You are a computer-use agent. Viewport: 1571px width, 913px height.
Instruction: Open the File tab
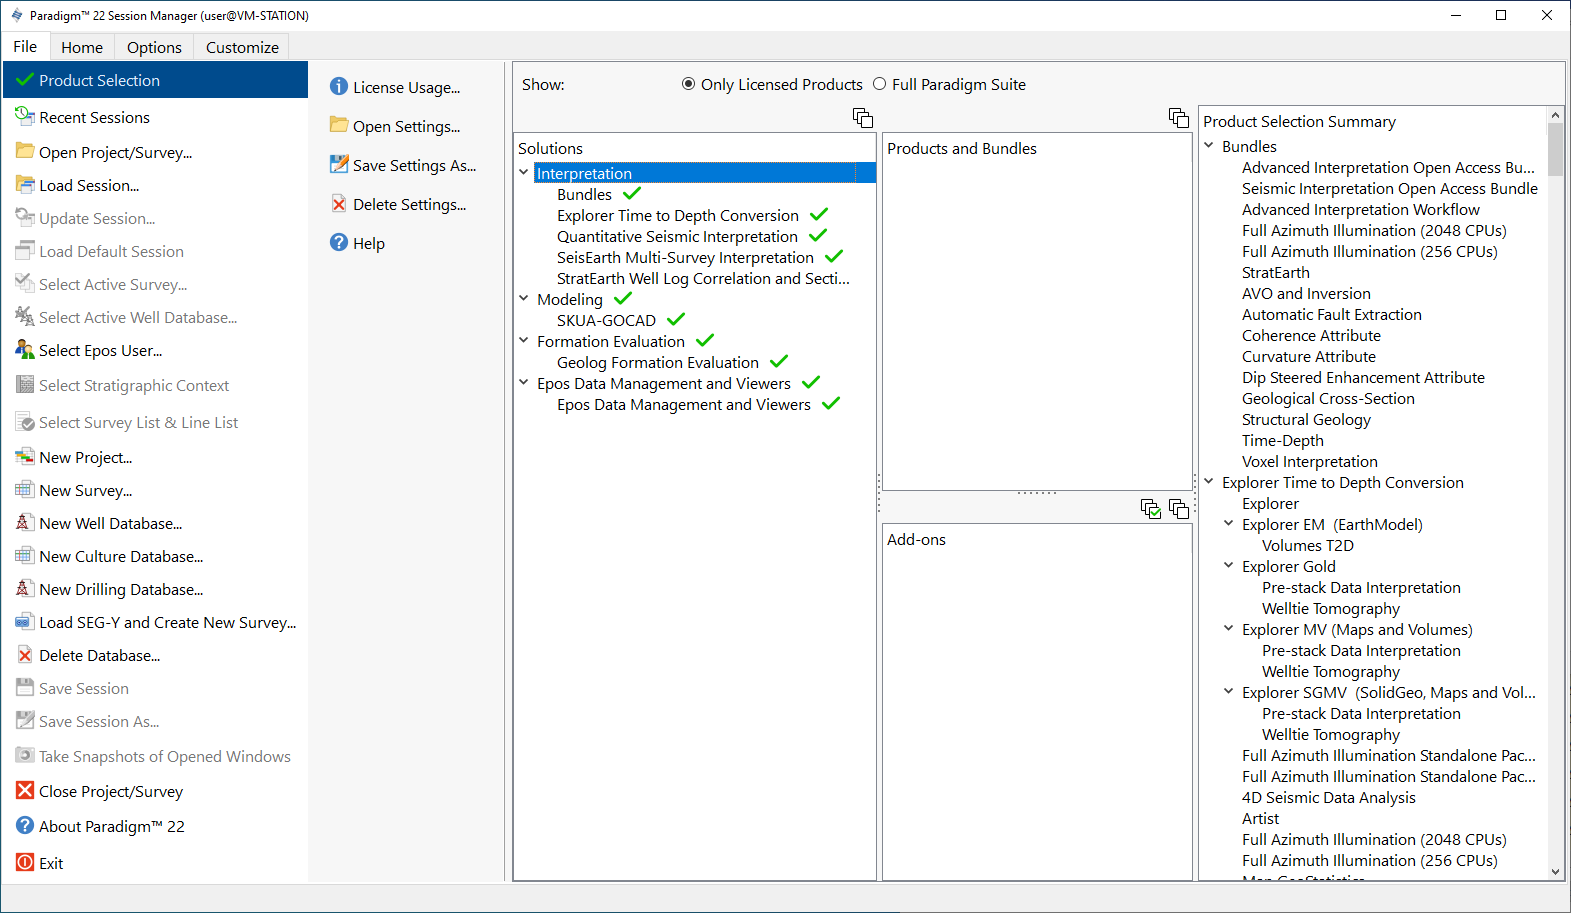(25, 46)
